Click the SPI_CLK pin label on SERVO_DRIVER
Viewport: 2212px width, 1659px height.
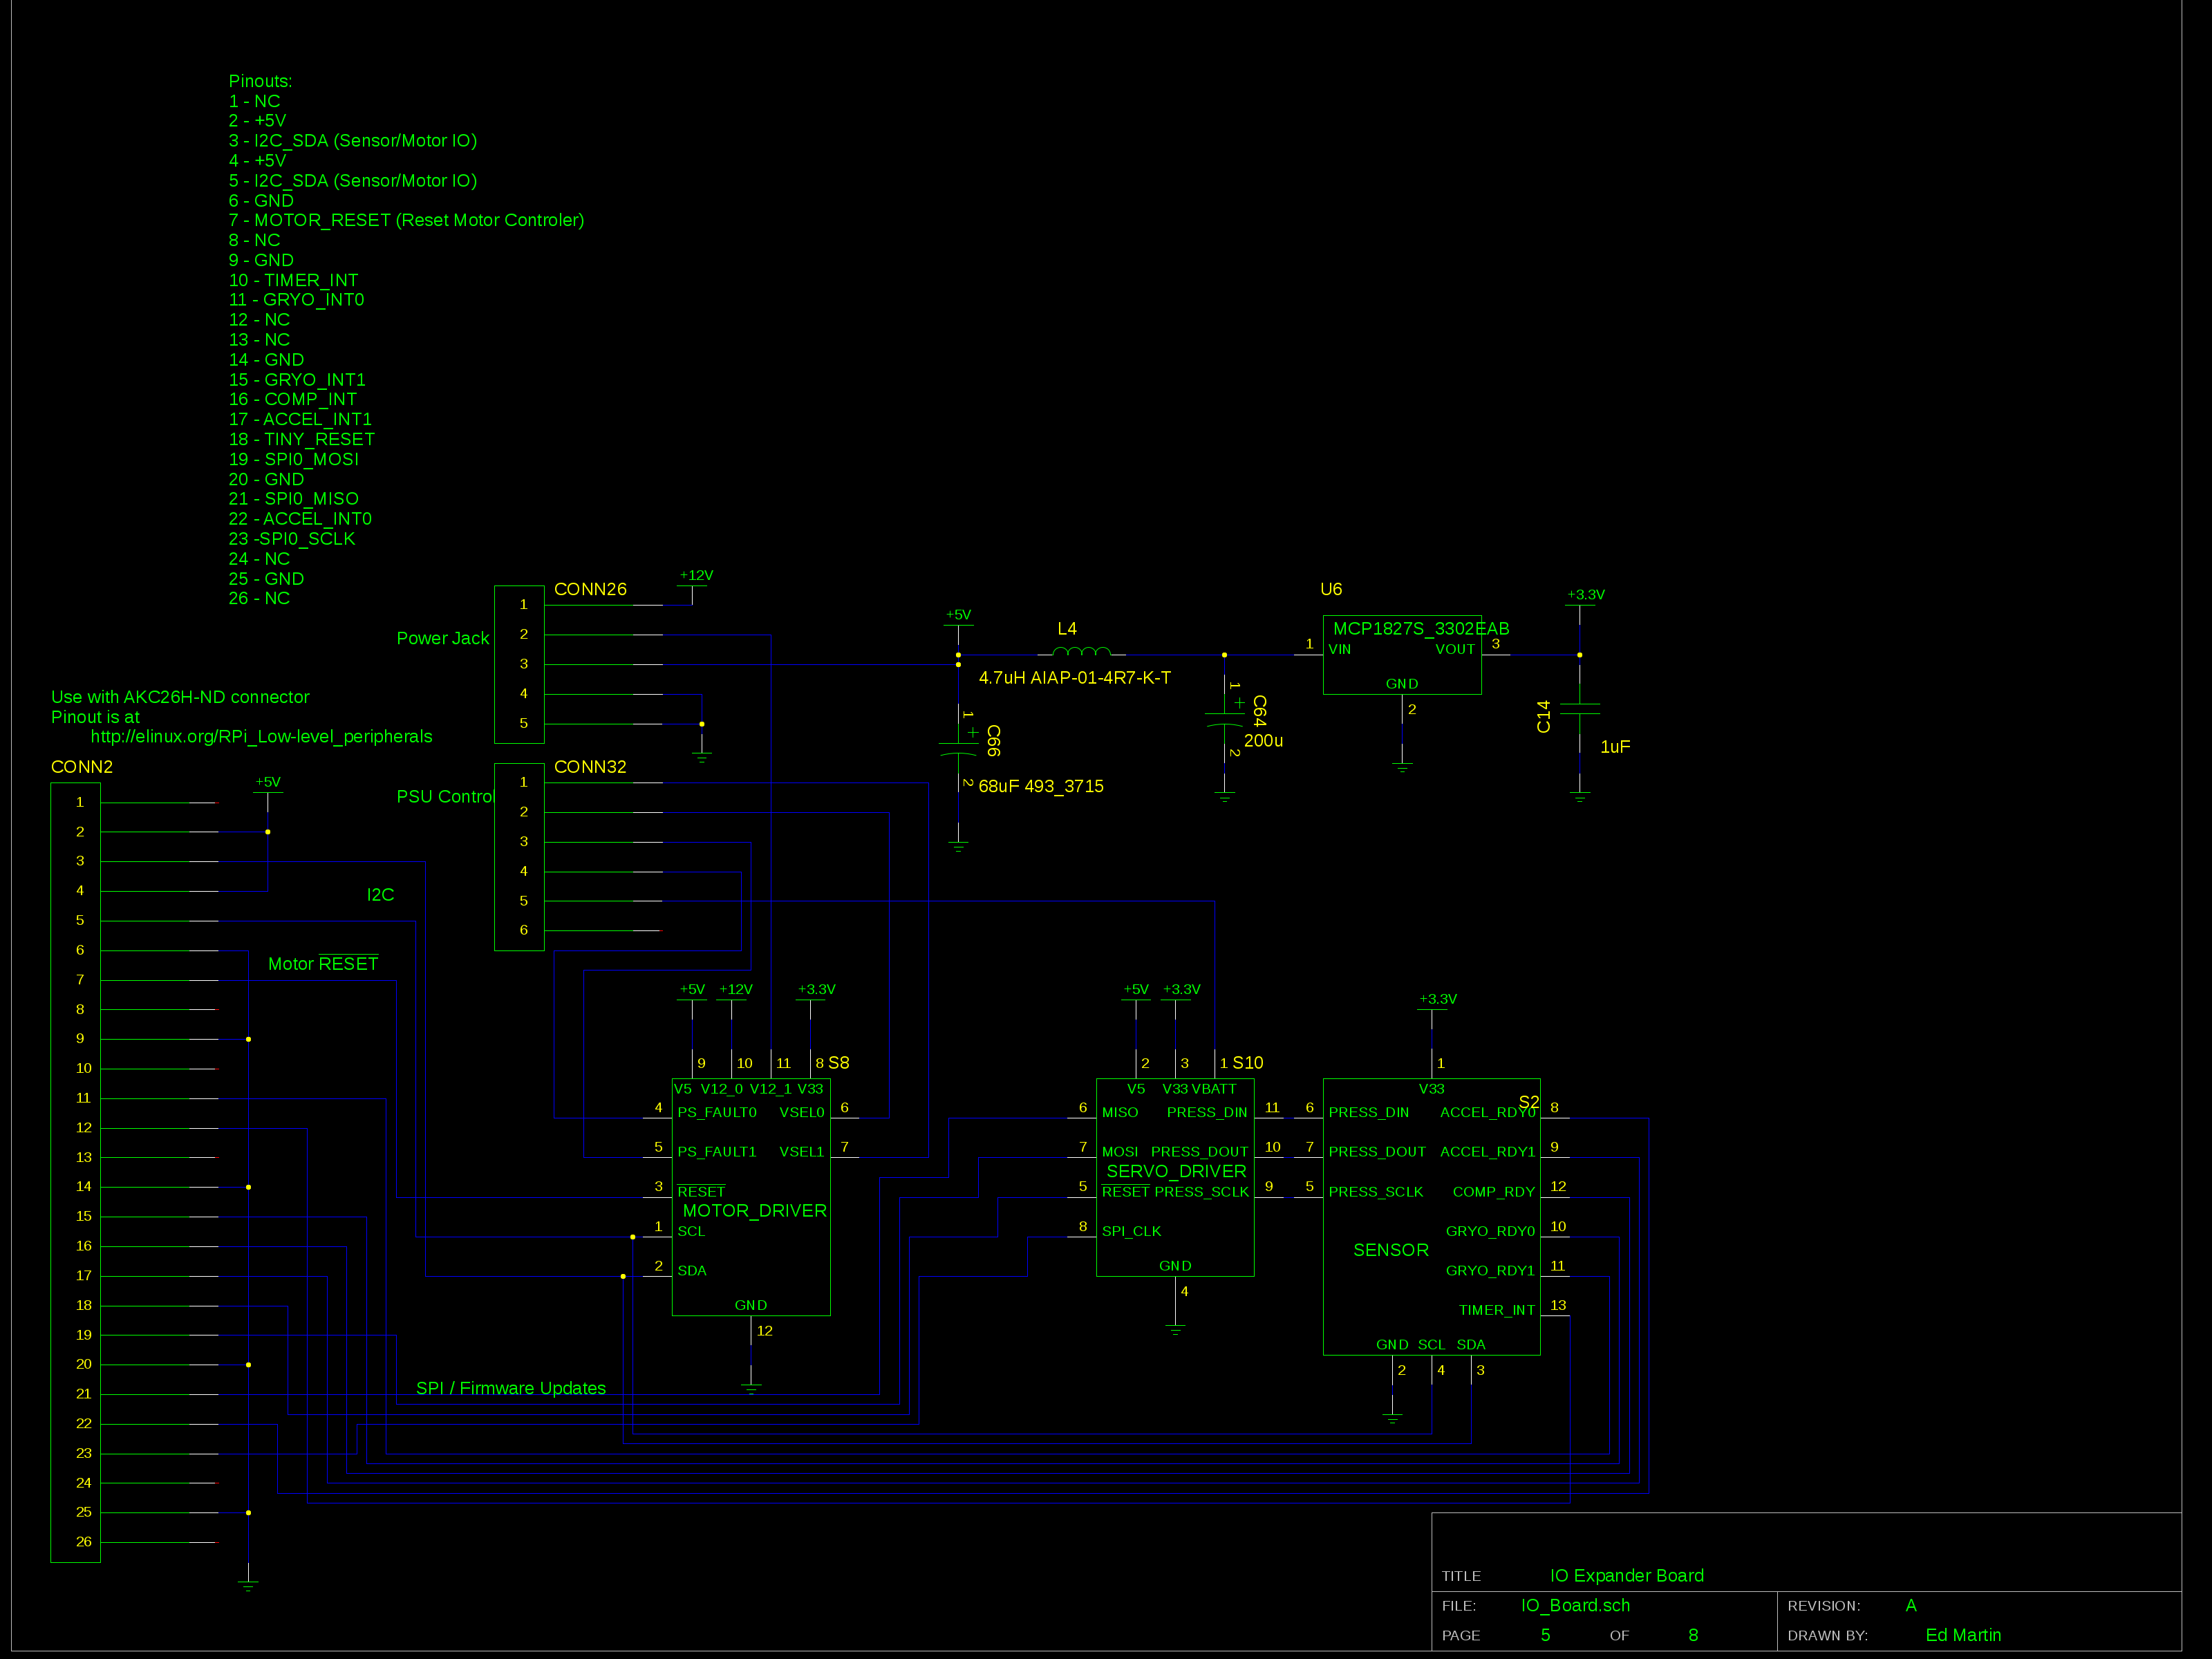tap(1131, 1231)
